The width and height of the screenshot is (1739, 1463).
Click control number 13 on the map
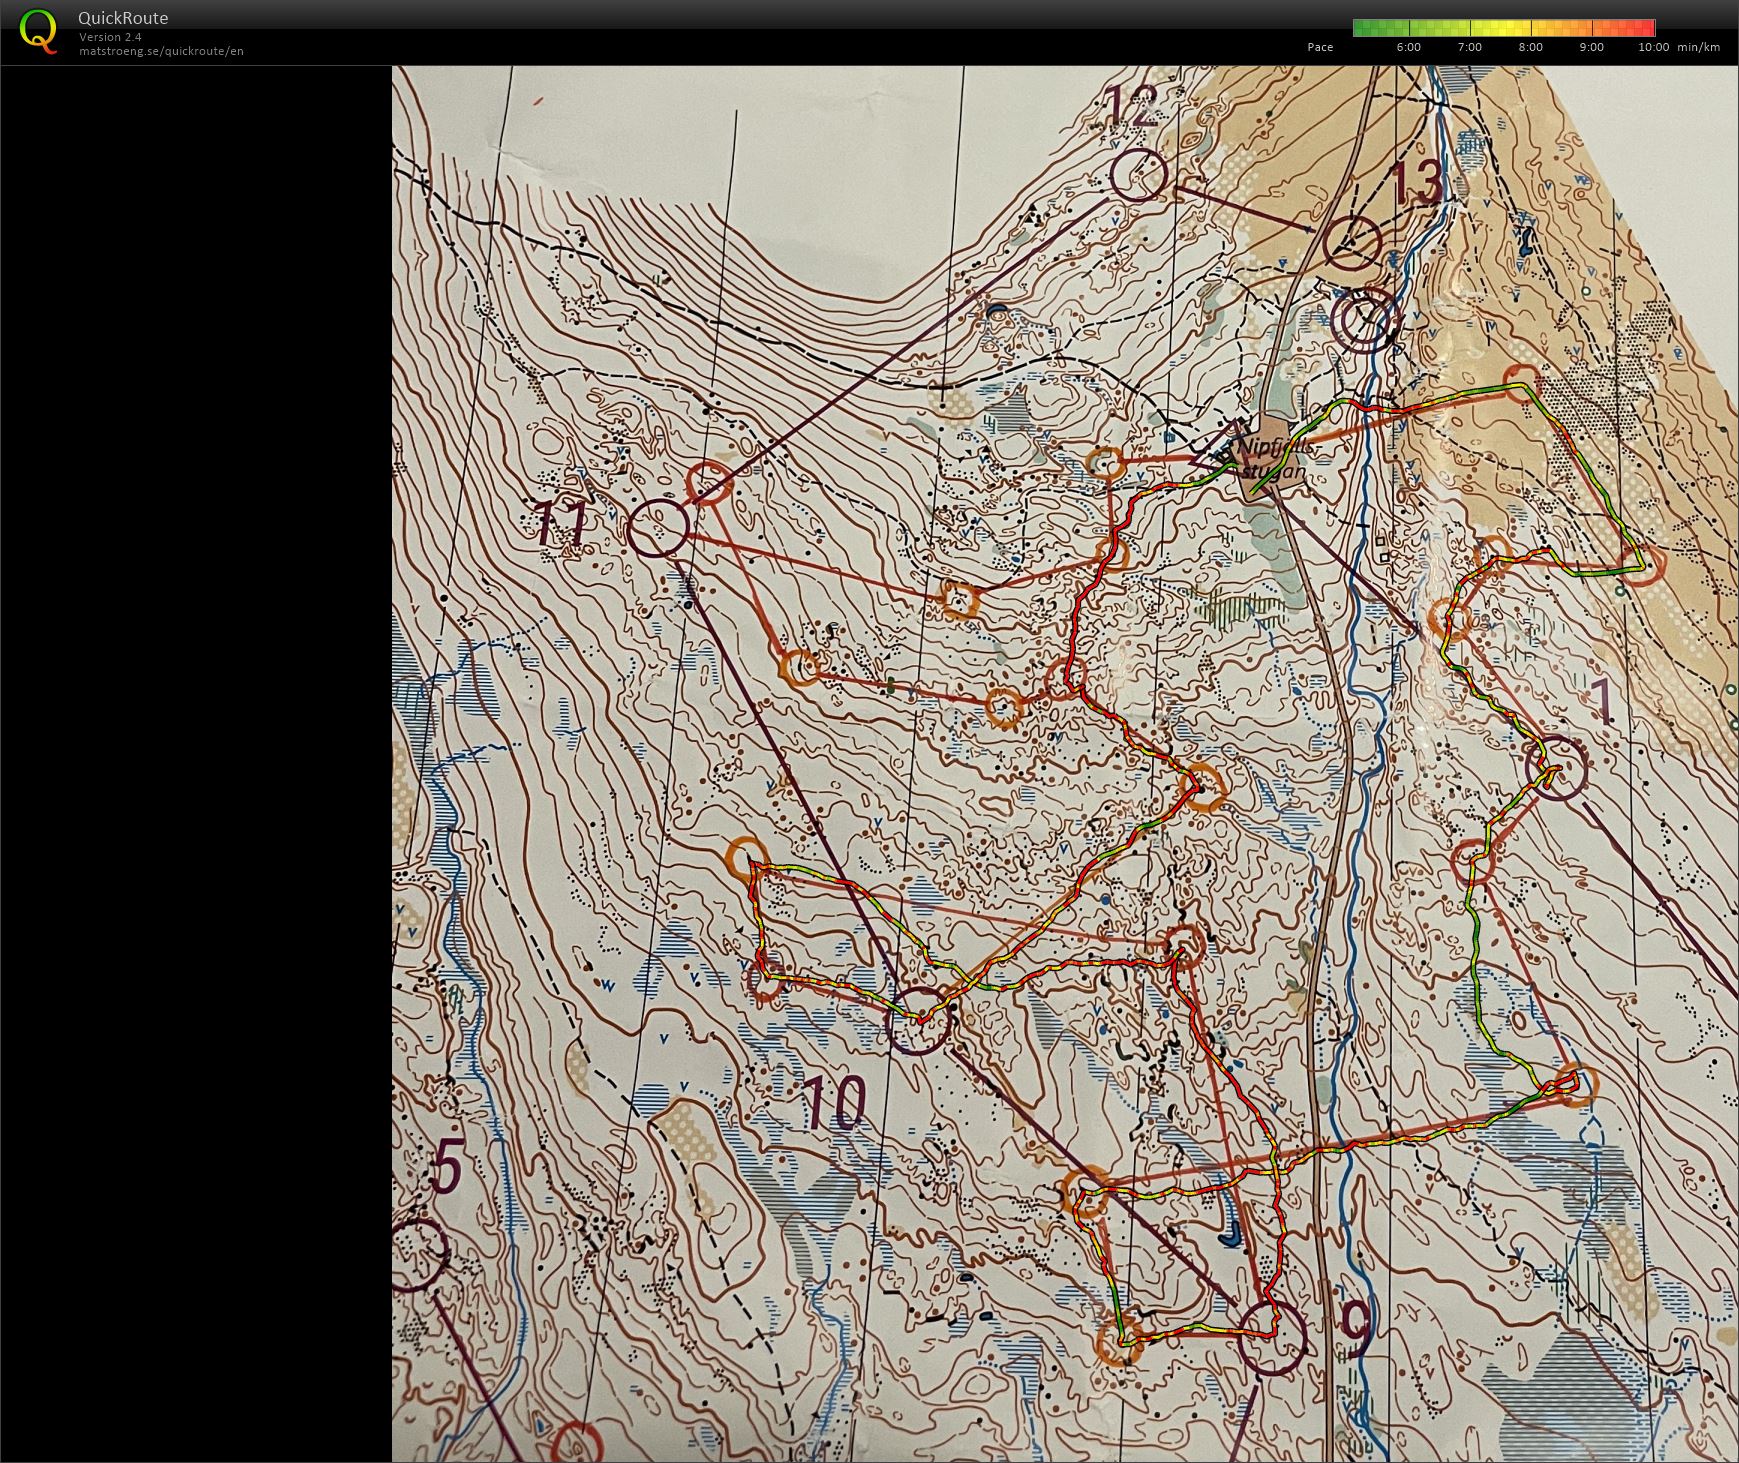coord(1418,183)
